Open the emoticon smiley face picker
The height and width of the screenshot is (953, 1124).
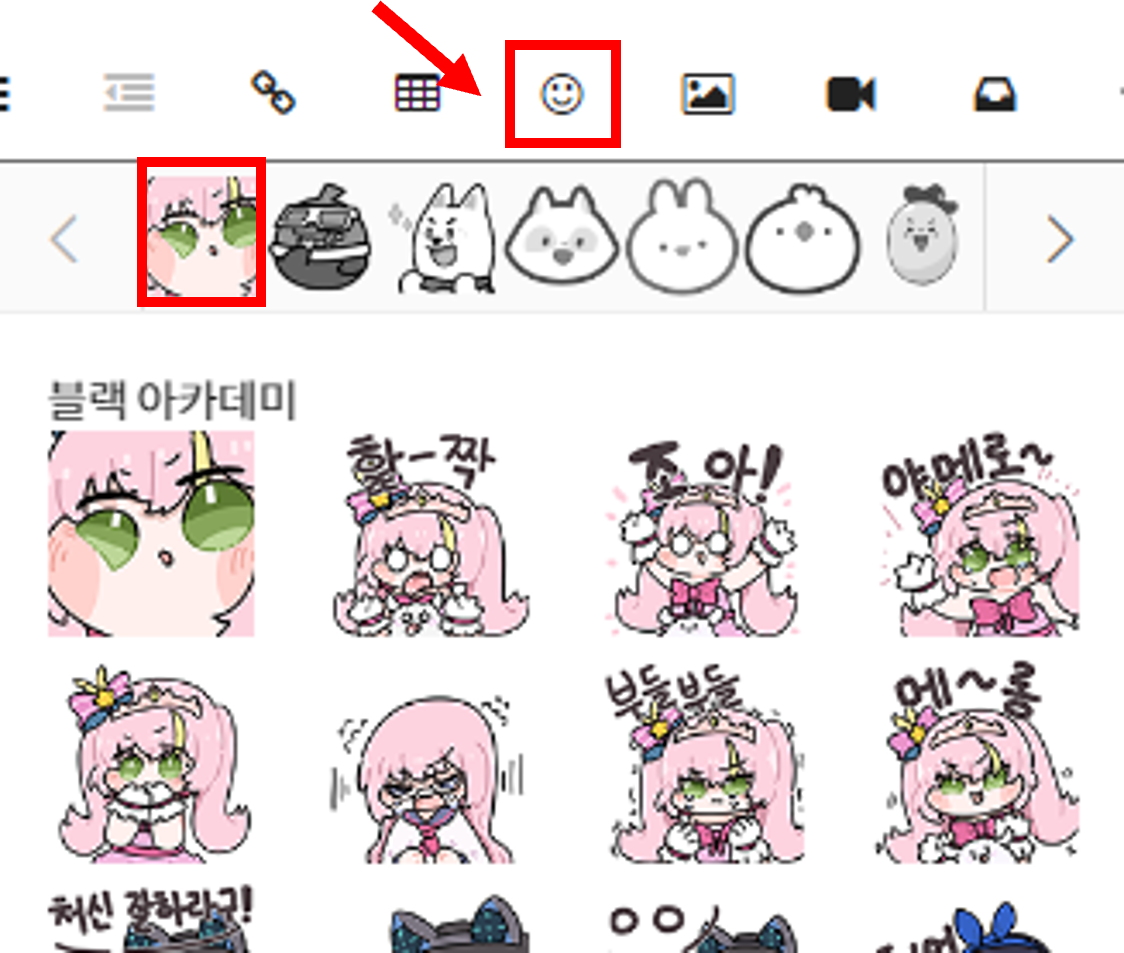click(562, 95)
